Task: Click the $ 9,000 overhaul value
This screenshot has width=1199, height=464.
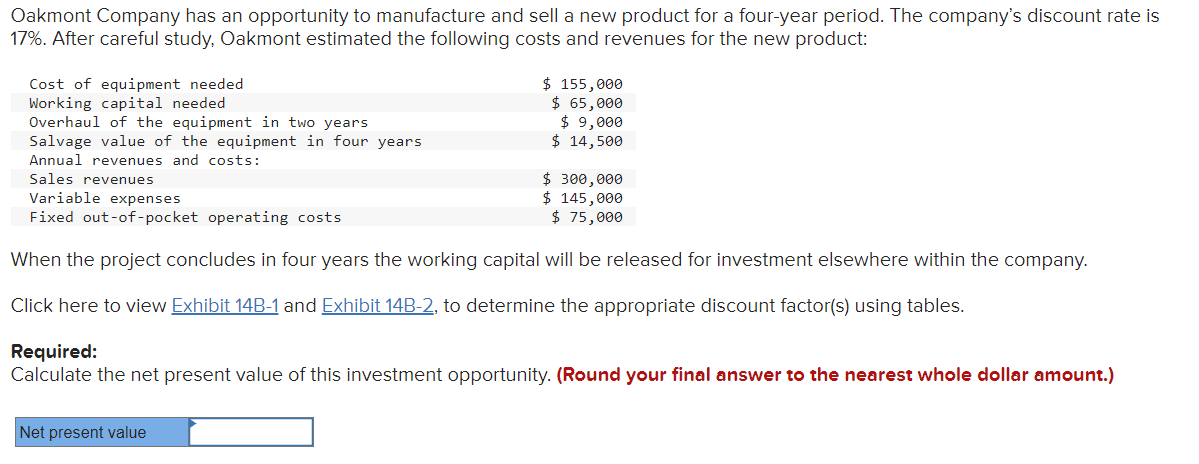Action: click(x=592, y=122)
